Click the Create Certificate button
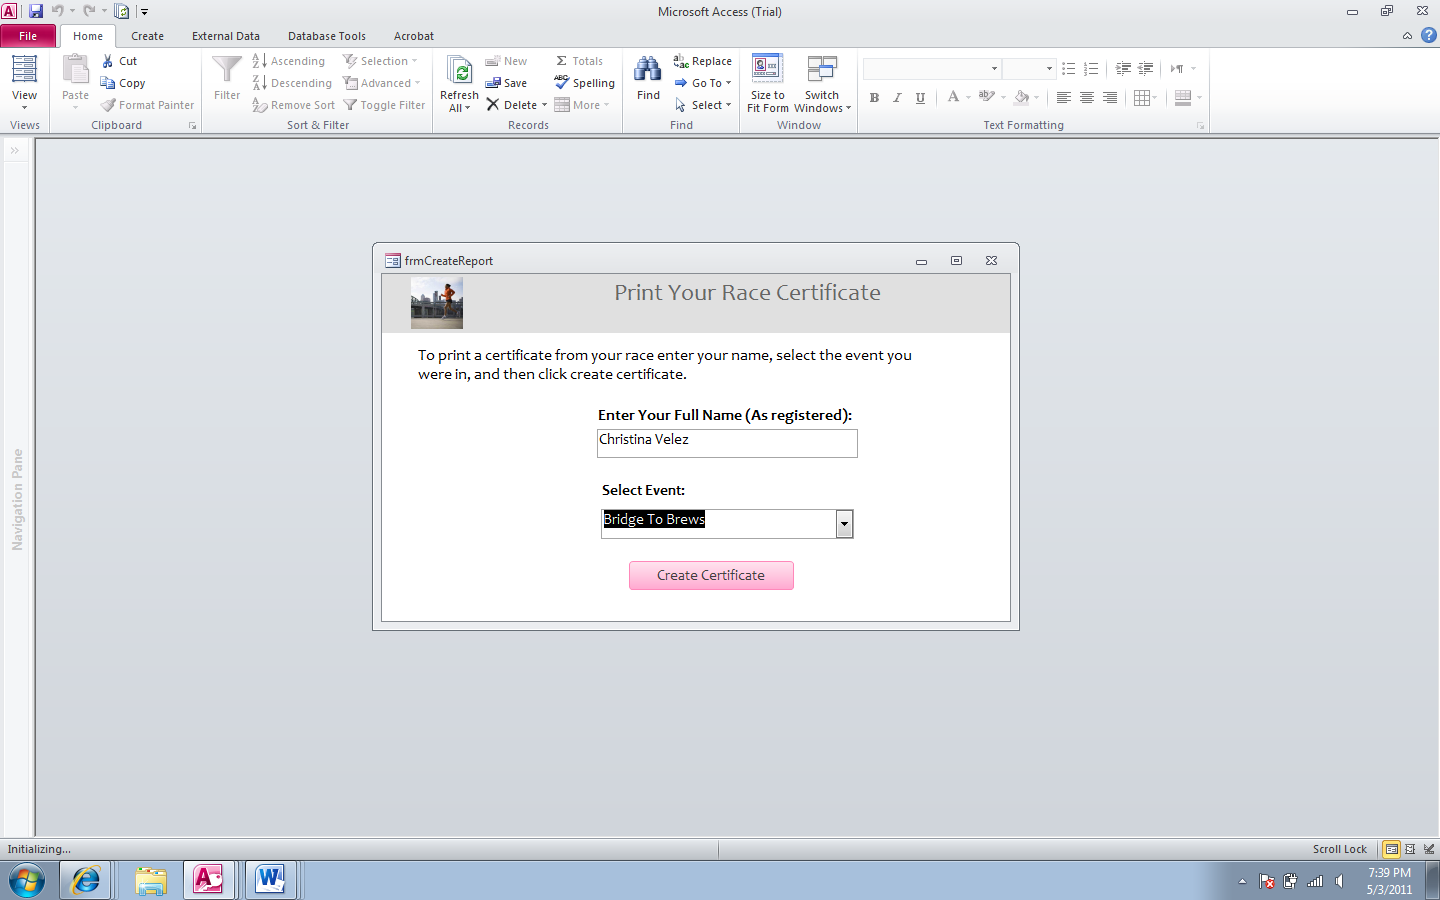This screenshot has height=900, width=1440. [711, 575]
